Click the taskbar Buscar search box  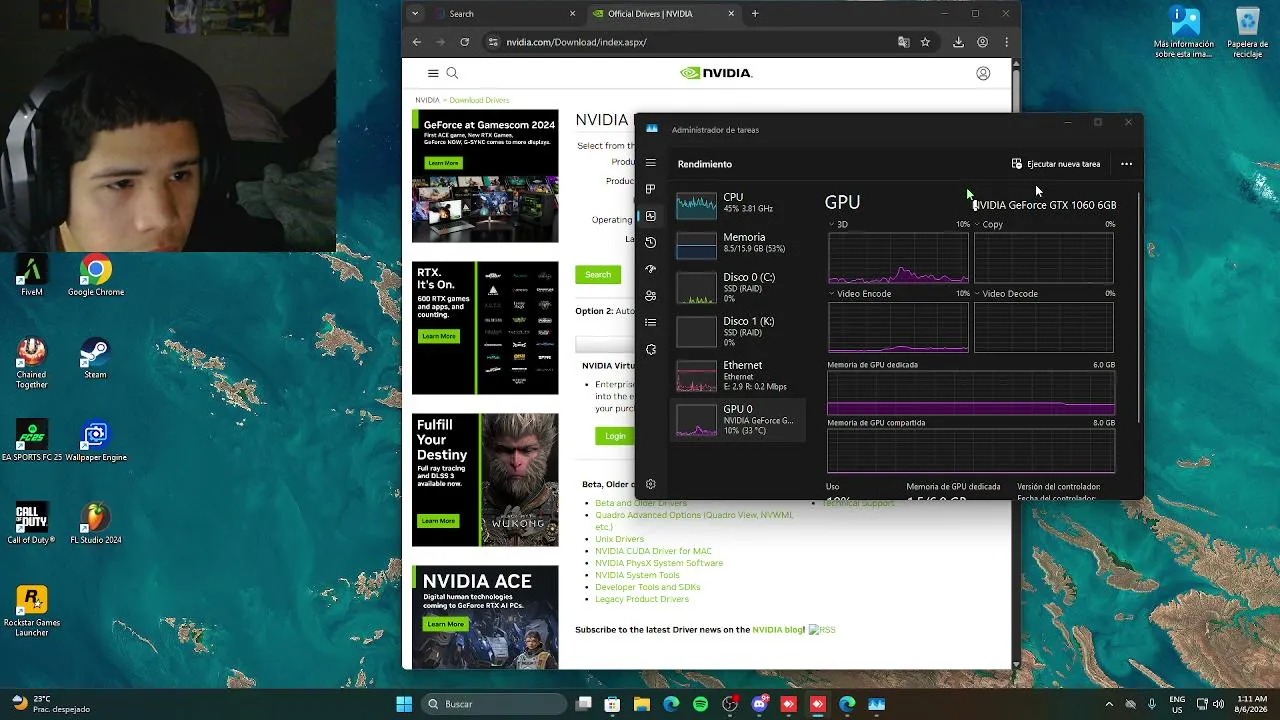point(492,704)
